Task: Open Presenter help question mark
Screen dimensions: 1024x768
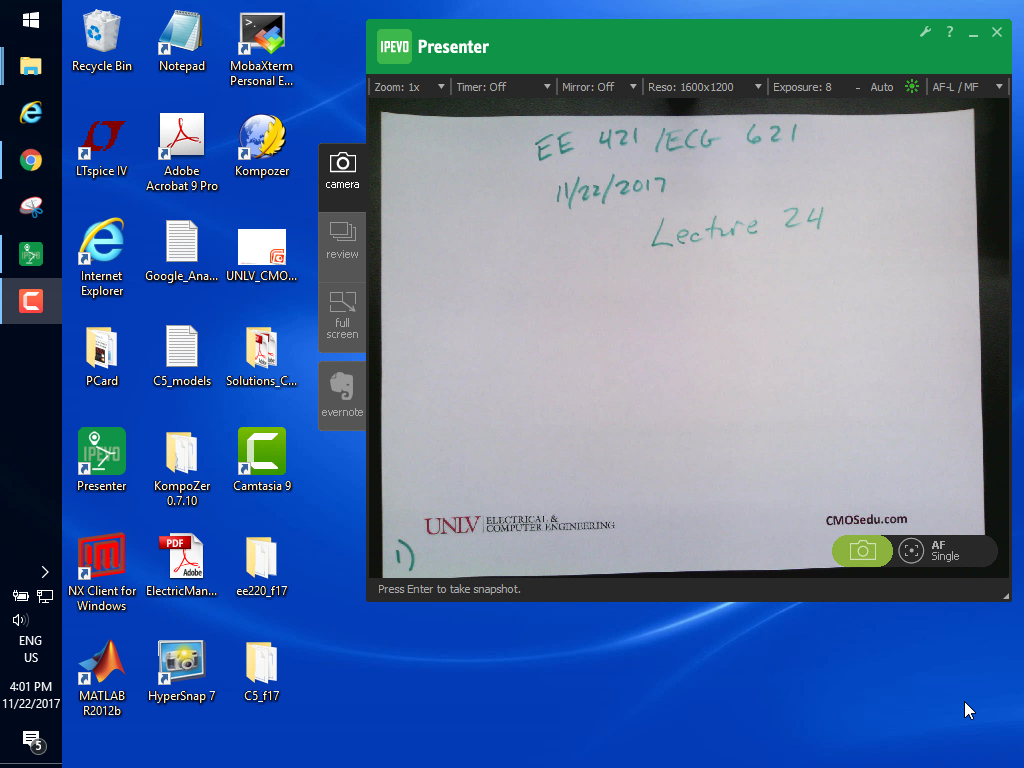Action: [x=950, y=32]
